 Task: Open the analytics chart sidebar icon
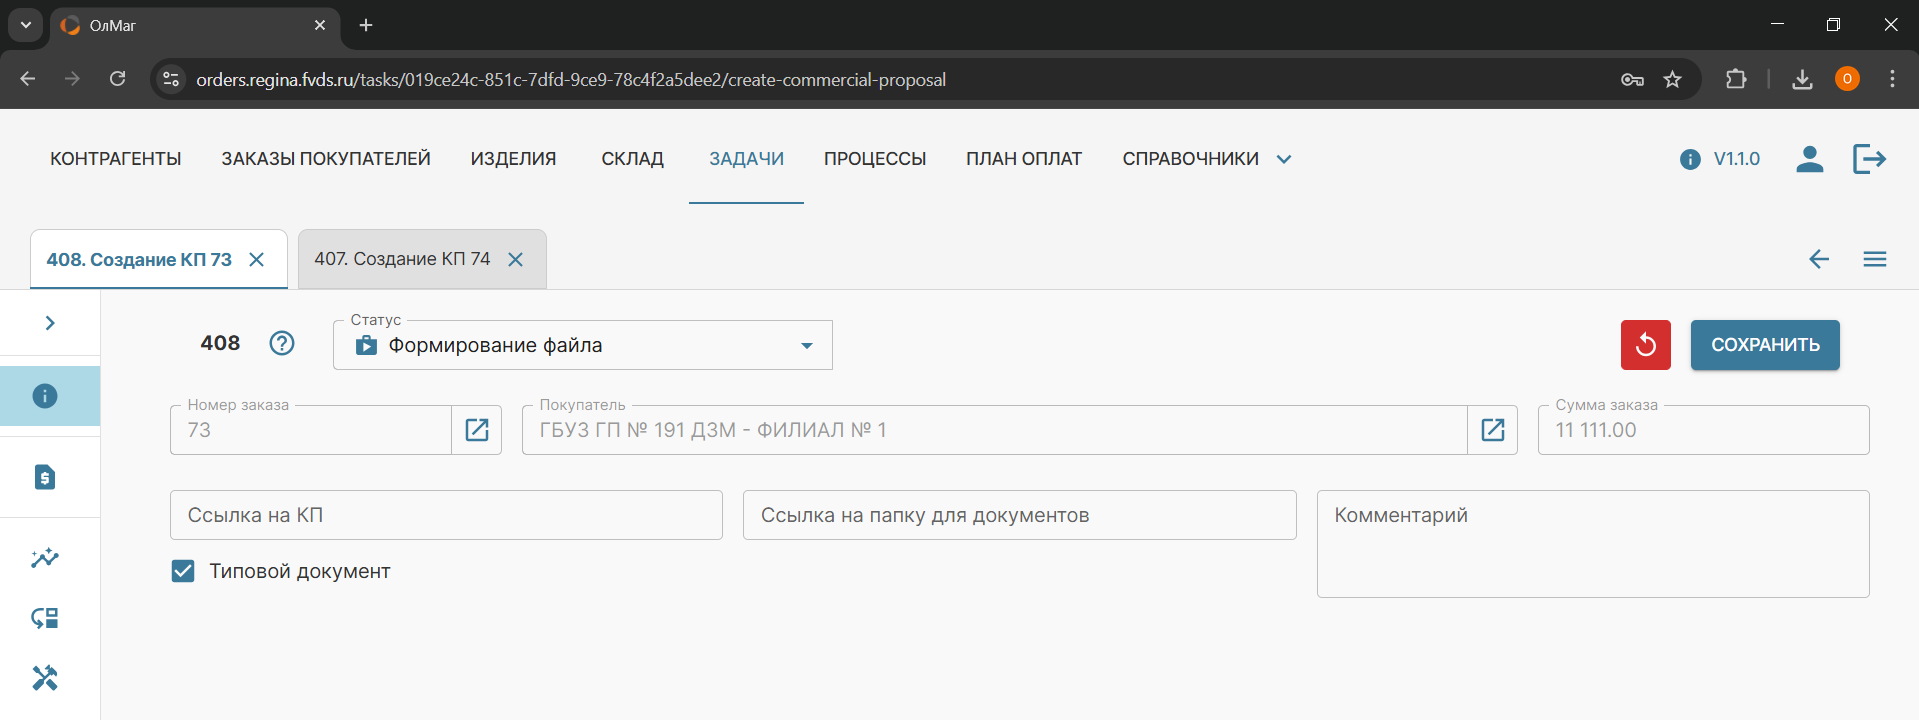[45, 558]
